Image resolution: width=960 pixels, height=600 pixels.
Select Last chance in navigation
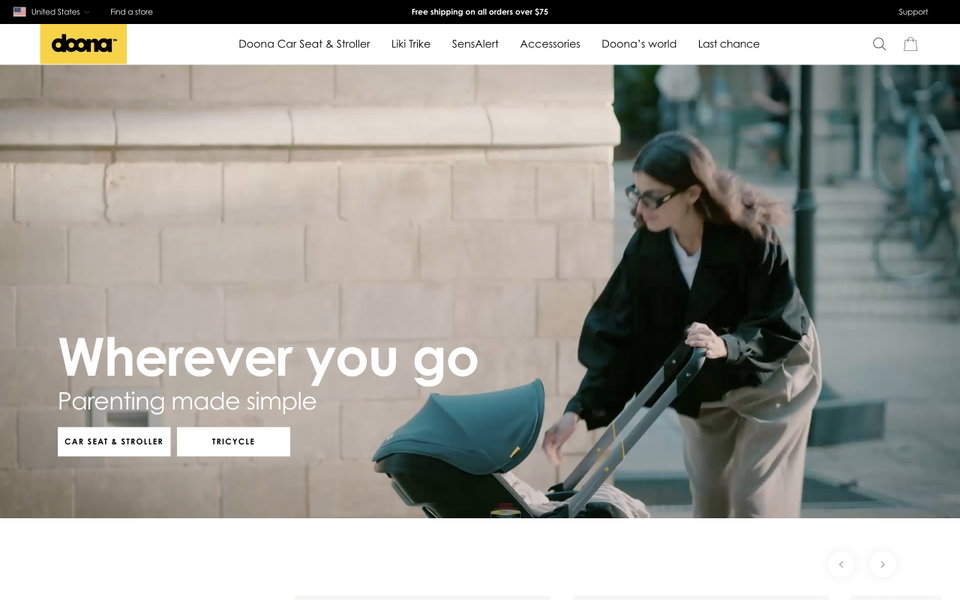click(x=729, y=44)
